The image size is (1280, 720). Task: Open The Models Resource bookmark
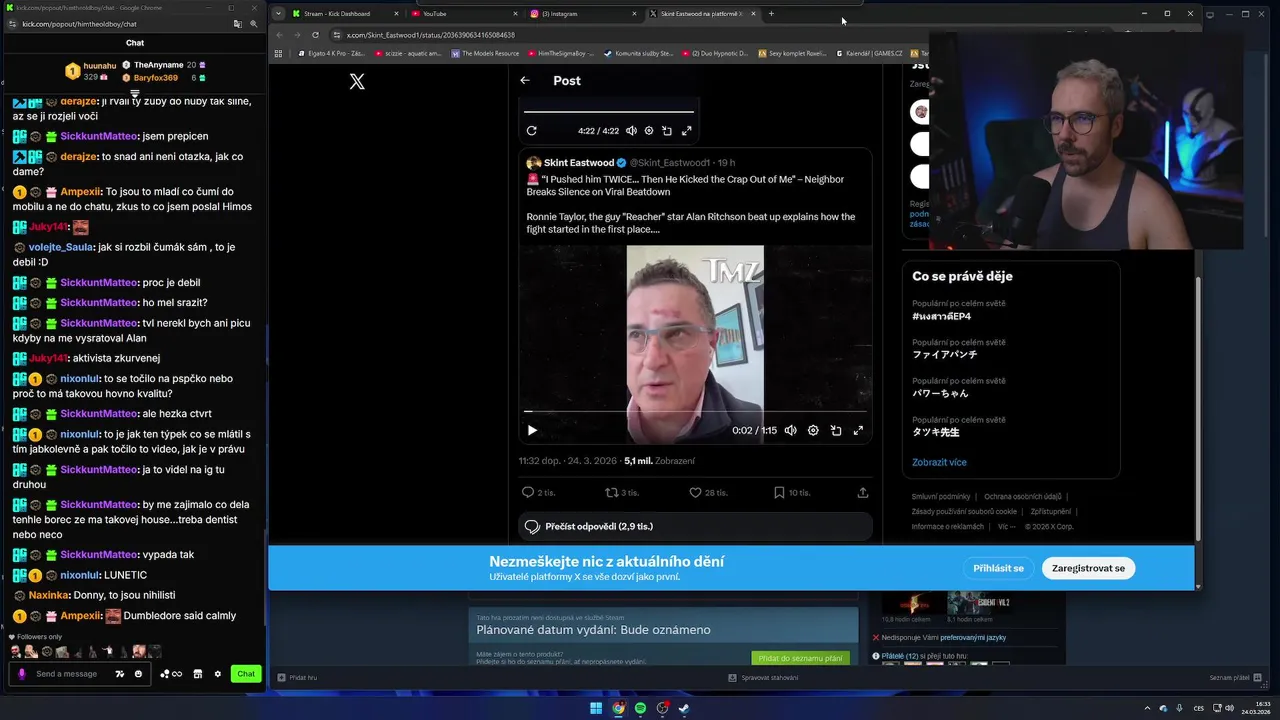(x=483, y=54)
